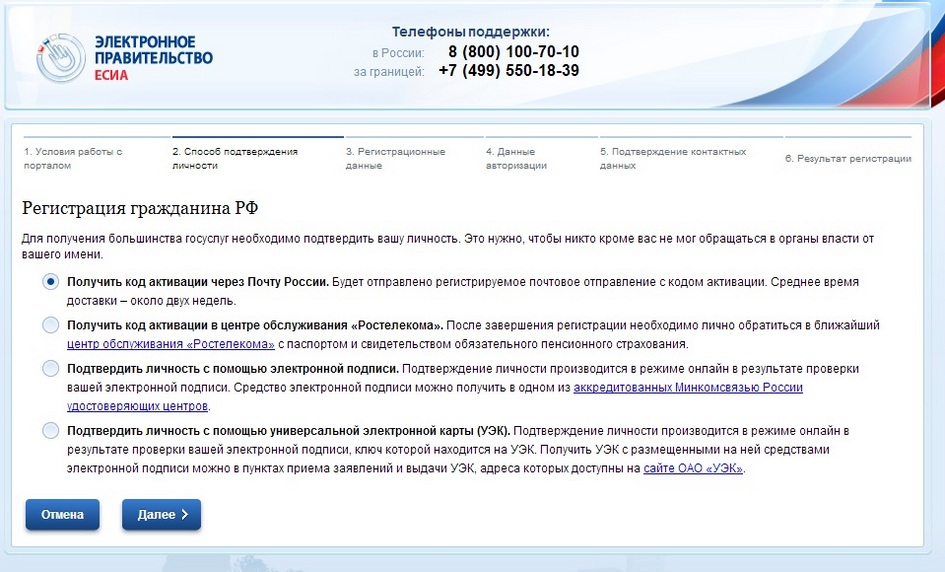
Task: Click the red ЕСИА label under the logo
Action: click(x=111, y=75)
